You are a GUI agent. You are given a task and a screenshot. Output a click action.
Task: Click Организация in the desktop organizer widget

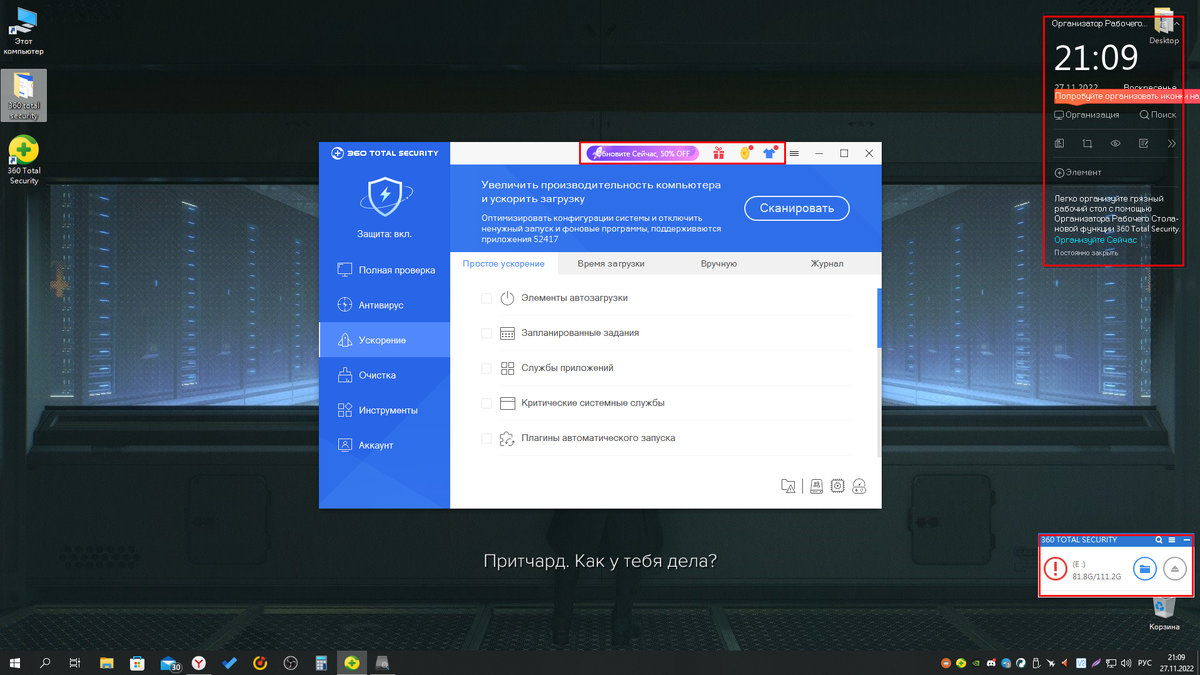(x=1087, y=115)
